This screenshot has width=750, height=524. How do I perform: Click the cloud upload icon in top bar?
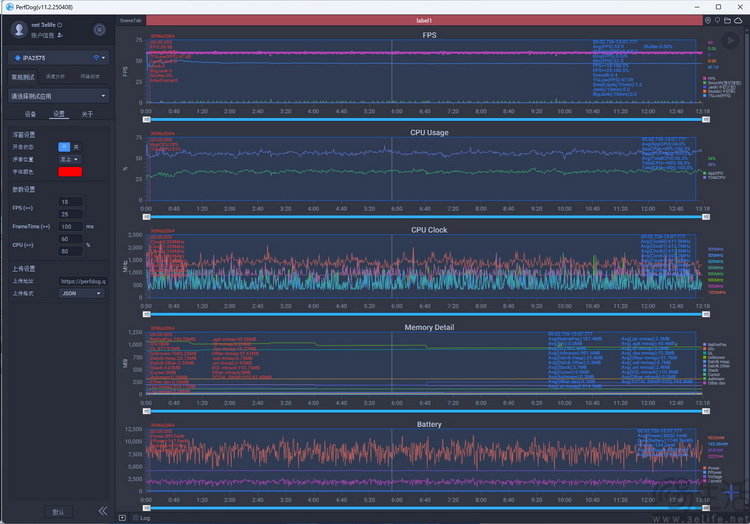pos(739,21)
